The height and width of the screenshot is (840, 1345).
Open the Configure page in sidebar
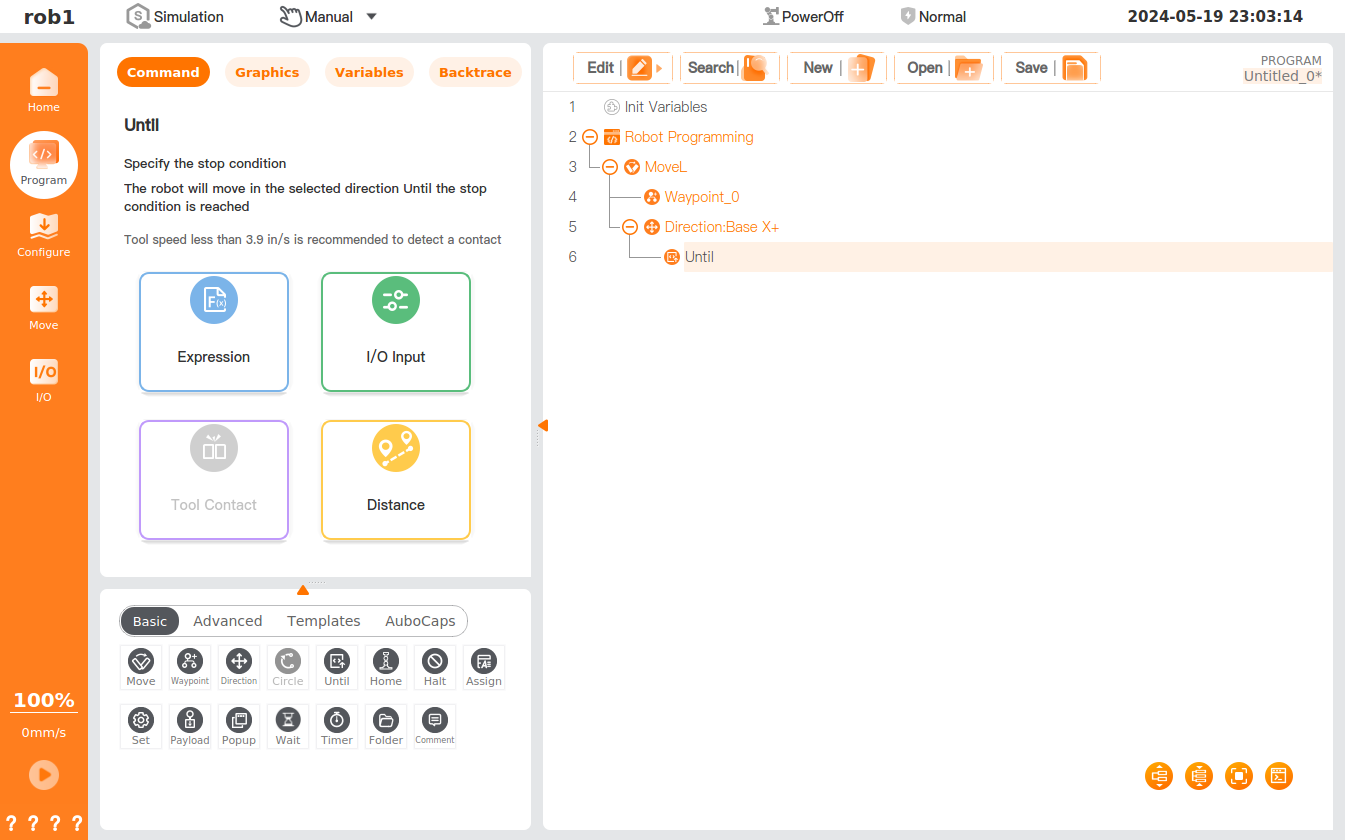click(x=43, y=236)
